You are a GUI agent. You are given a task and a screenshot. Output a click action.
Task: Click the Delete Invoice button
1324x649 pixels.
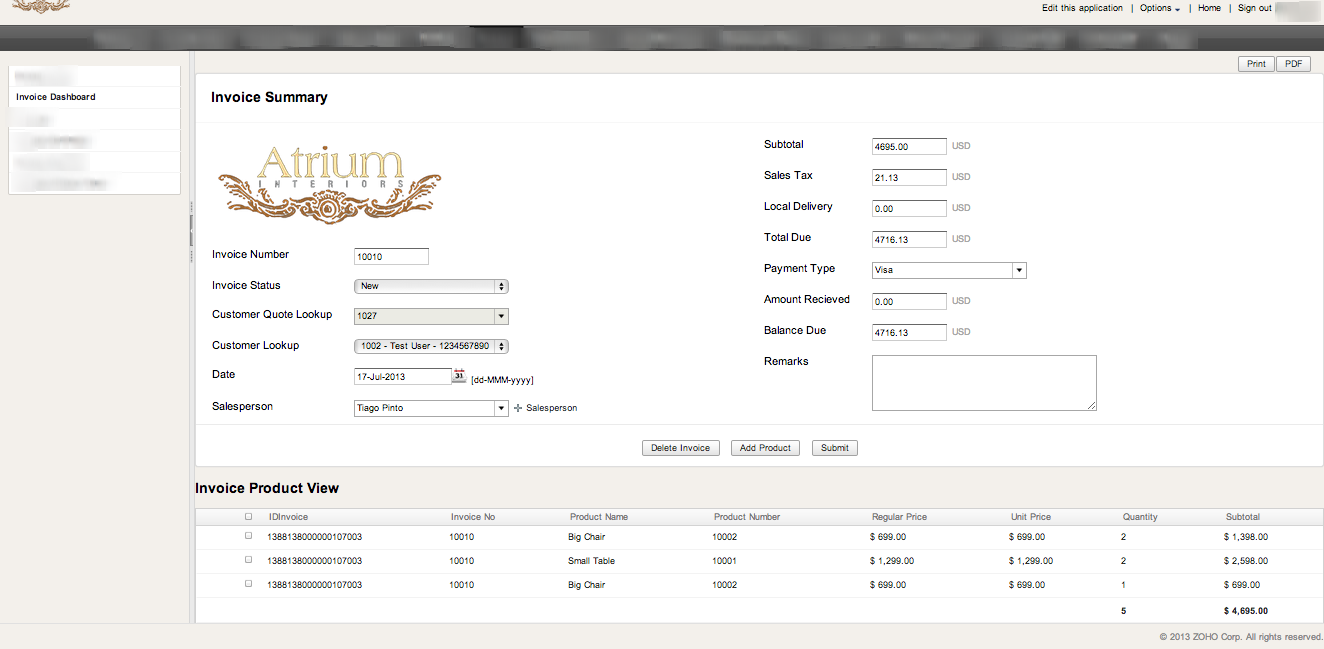pyautogui.click(x=680, y=448)
